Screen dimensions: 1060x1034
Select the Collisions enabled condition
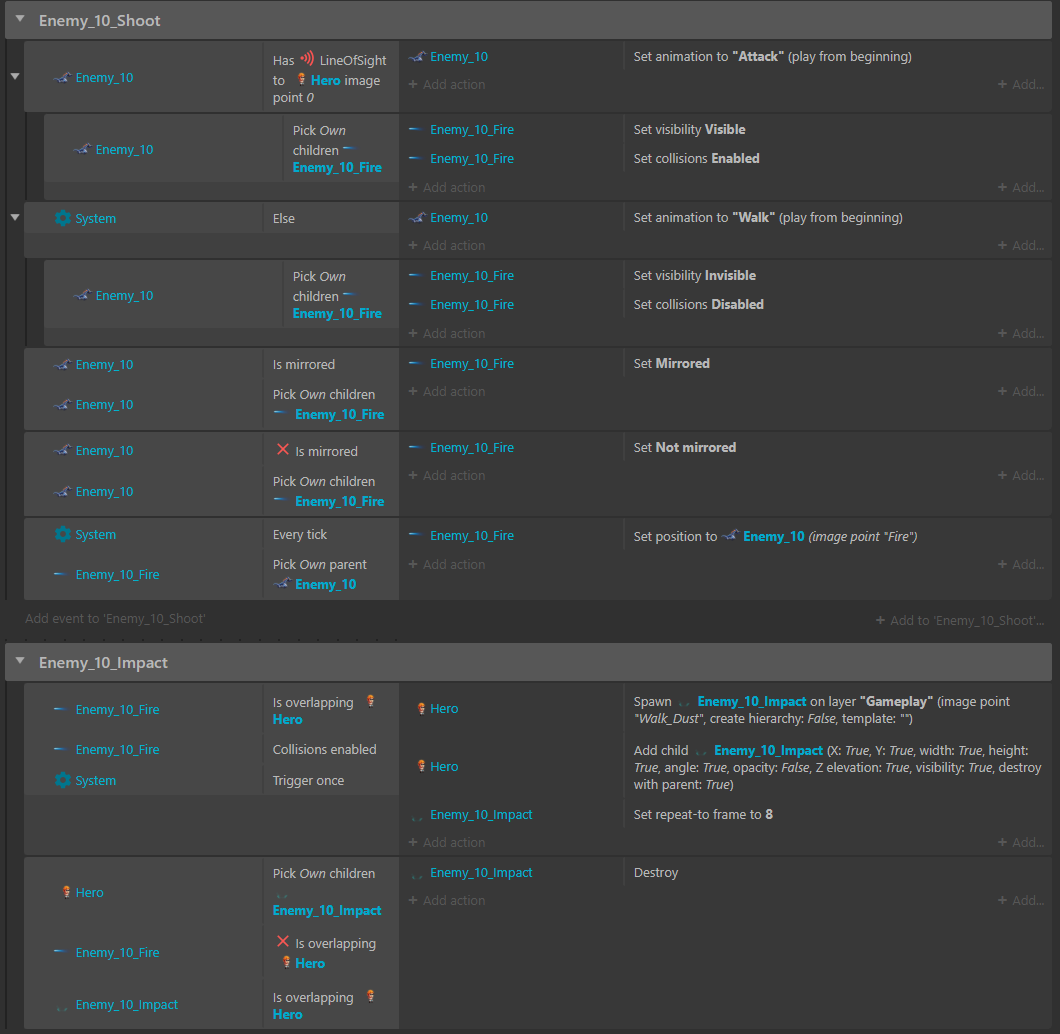(x=324, y=750)
